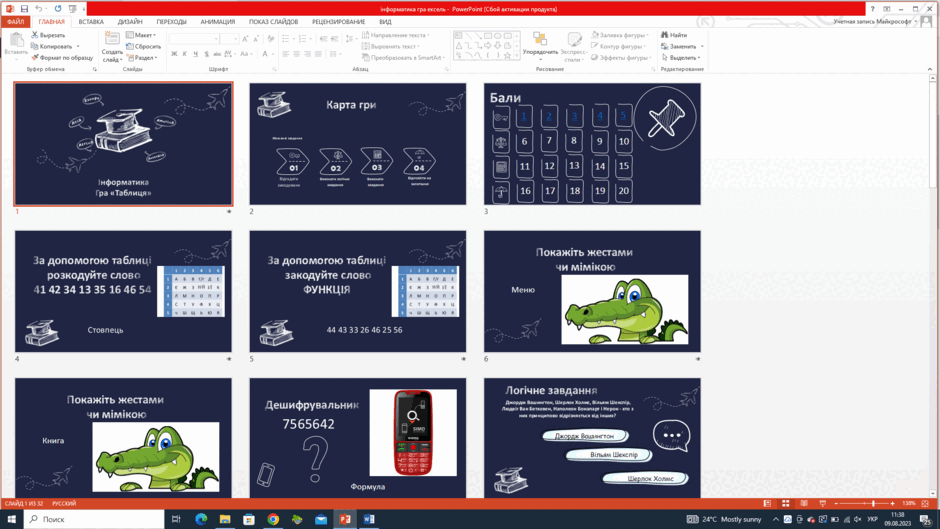The image size is (940, 529).
Task: Toggle bulleted list
Action: coord(286,38)
